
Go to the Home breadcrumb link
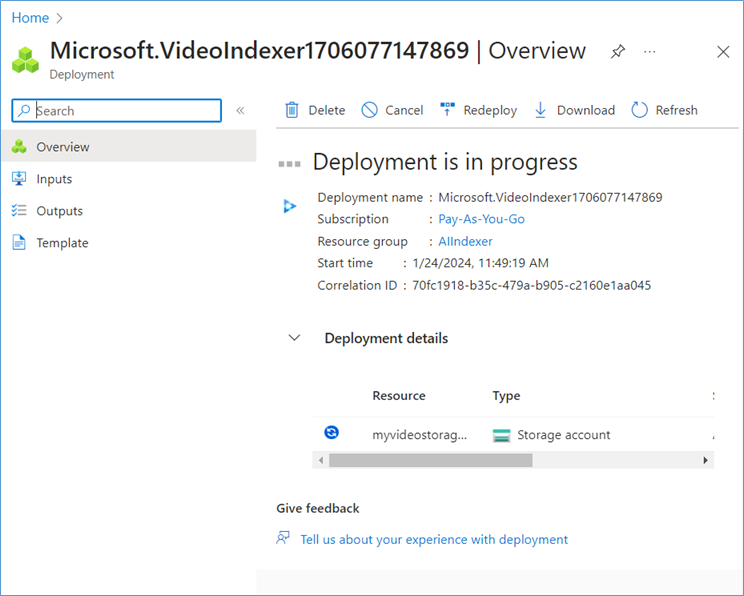[30, 18]
